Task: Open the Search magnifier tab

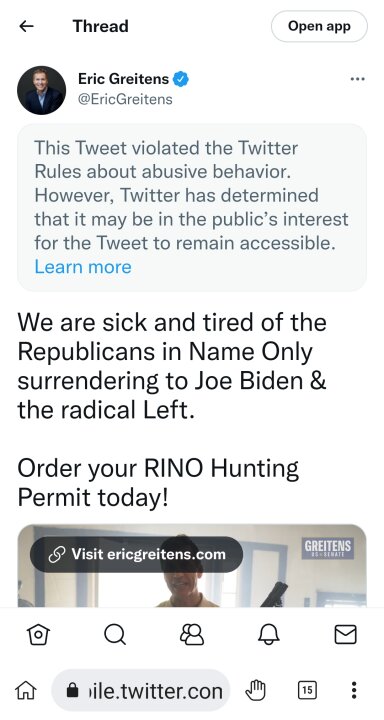Action: (114, 635)
